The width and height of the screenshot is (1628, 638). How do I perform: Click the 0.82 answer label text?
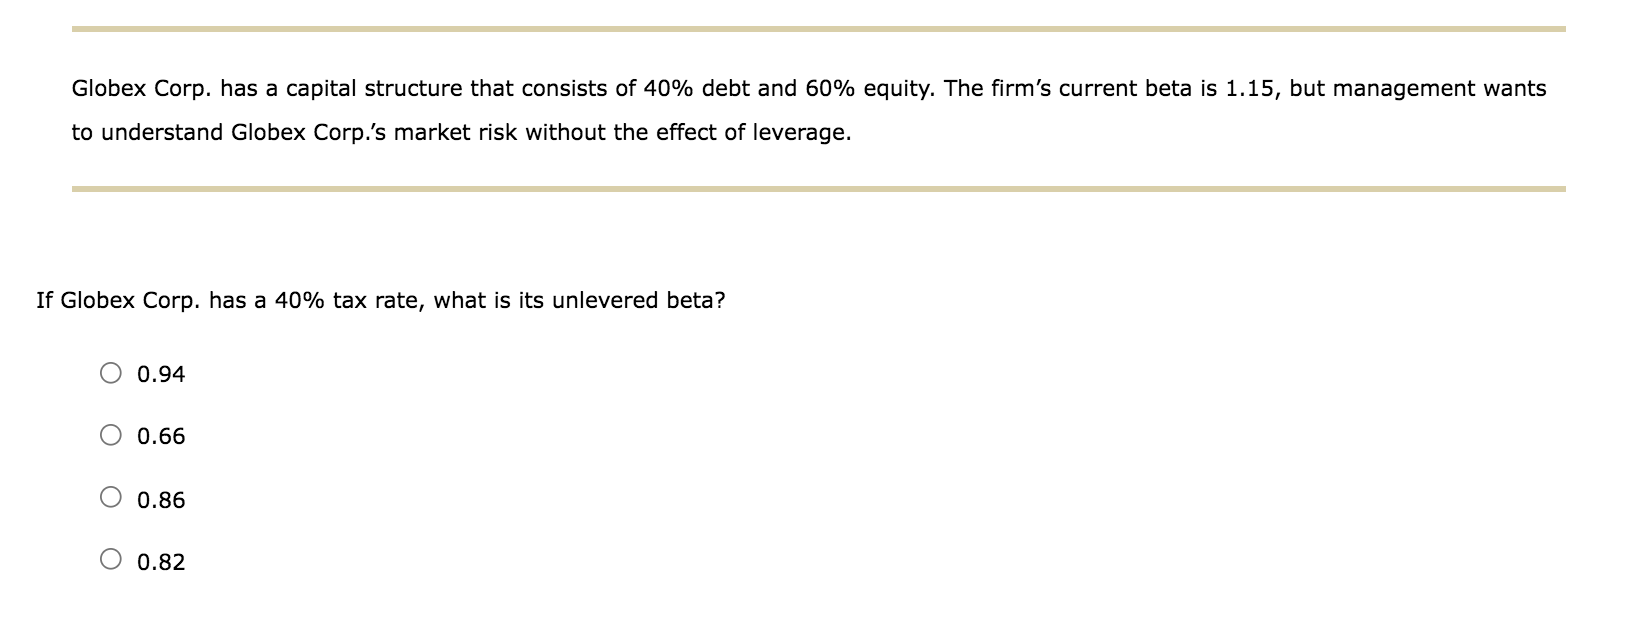tap(160, 562)
